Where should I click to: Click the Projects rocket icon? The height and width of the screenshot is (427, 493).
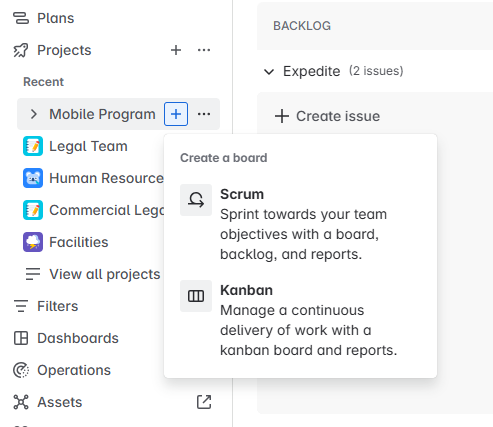tap(21, 50)
